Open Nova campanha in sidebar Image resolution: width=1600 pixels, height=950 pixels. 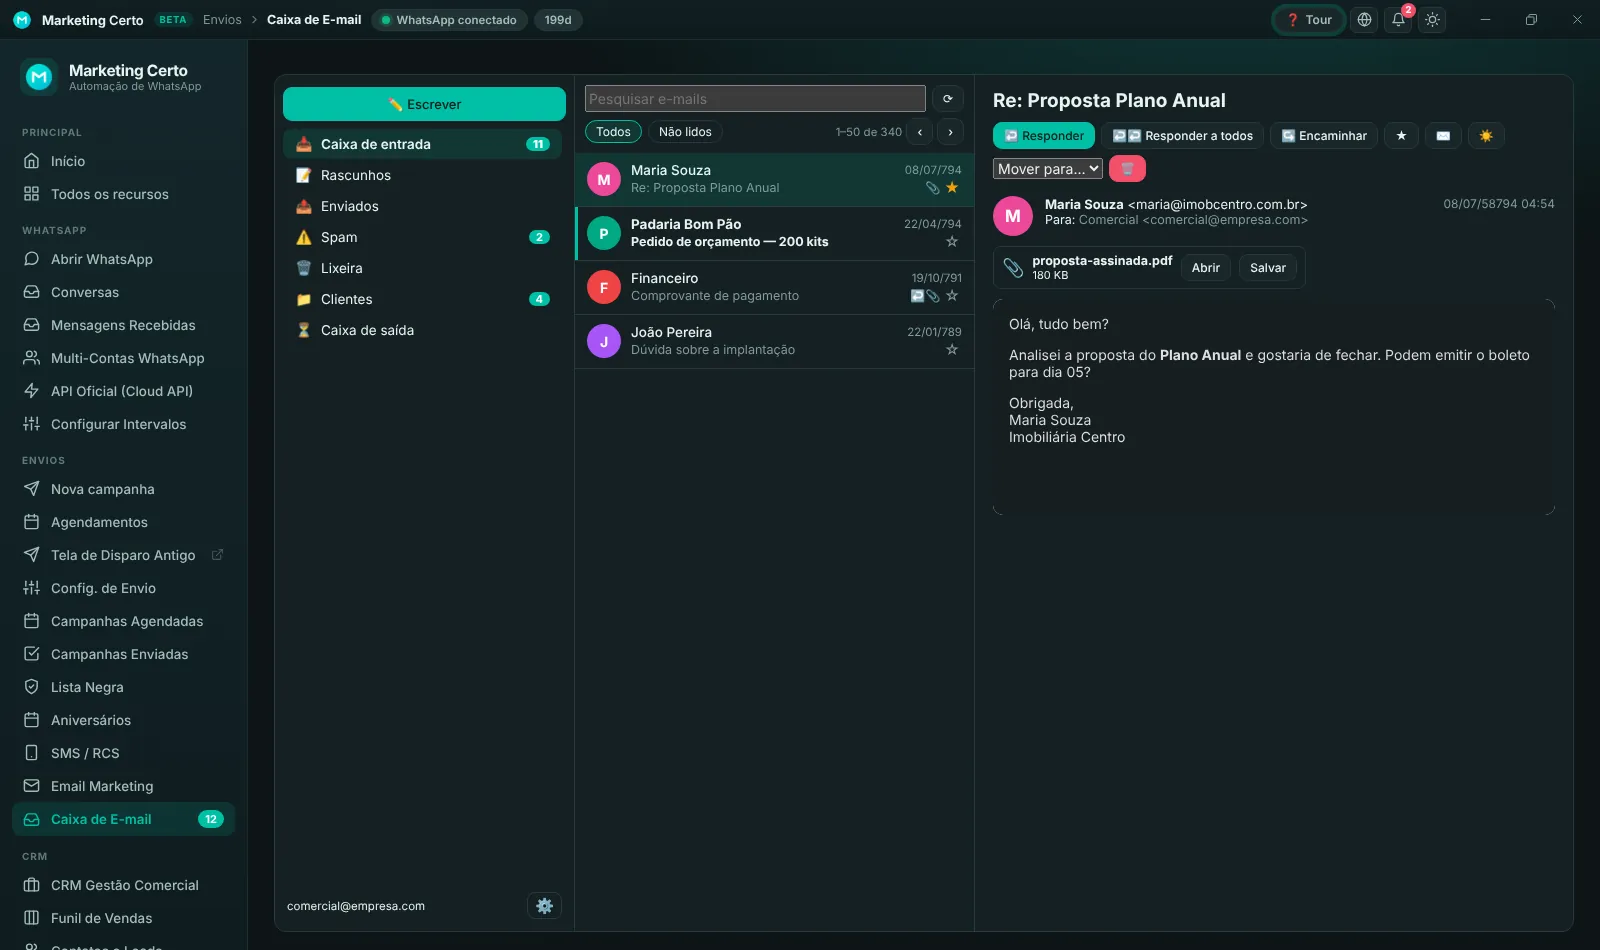(123, 489)
